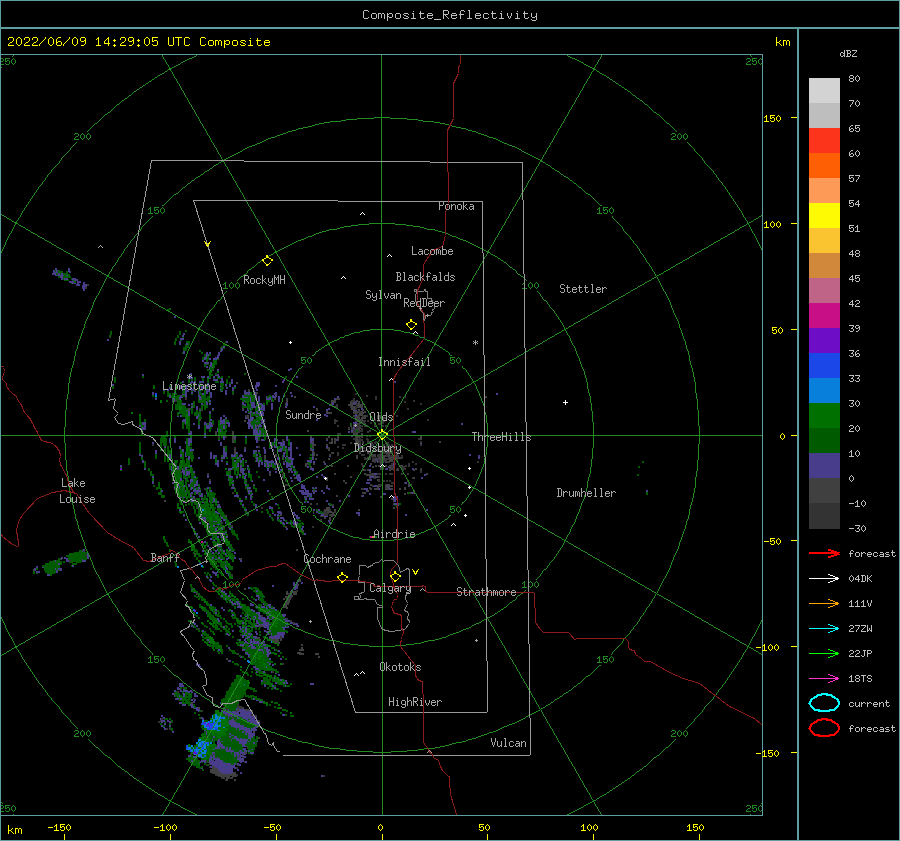Screen dimensions: 900x841
Task: Select the Airdrie label
Action: [x=394, y=534]
